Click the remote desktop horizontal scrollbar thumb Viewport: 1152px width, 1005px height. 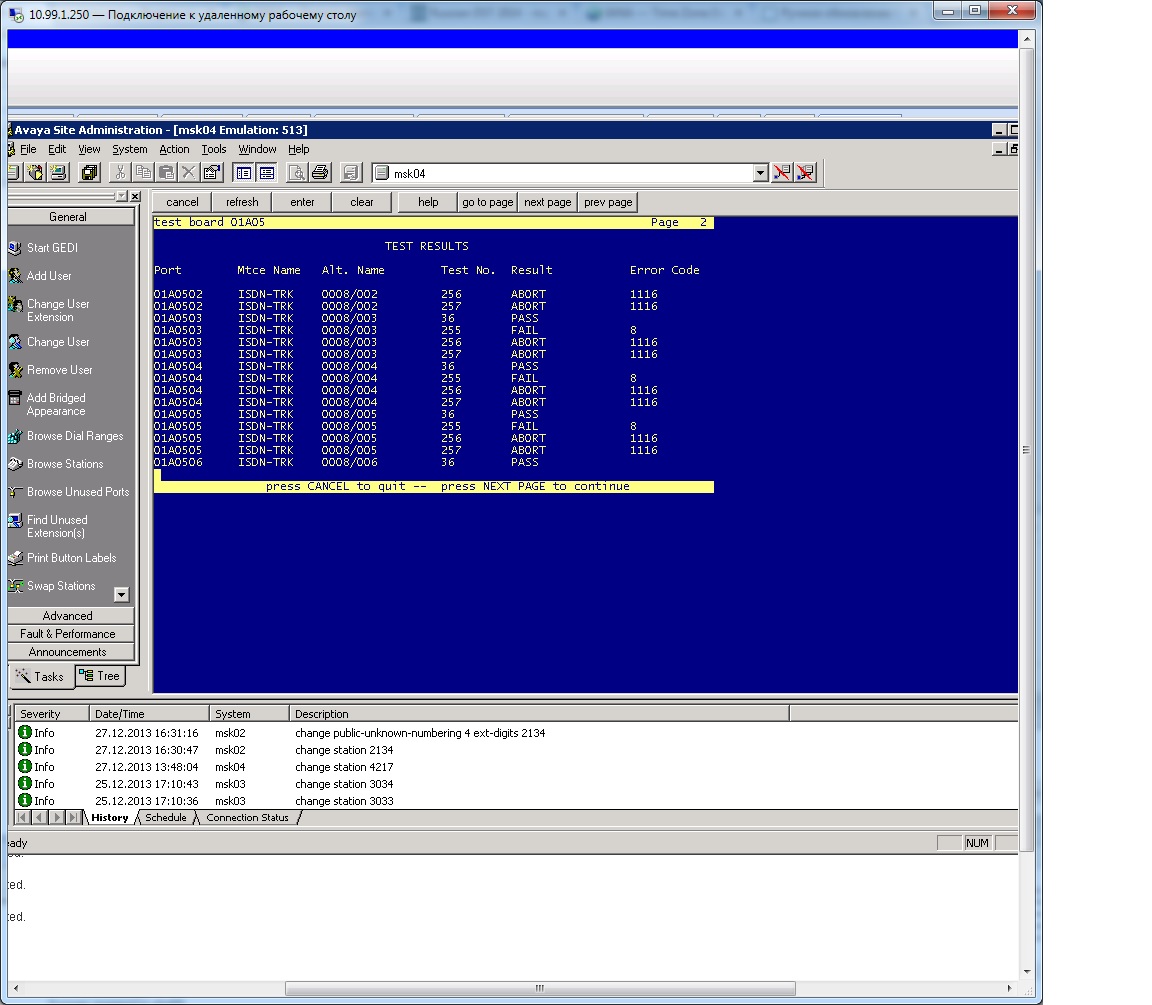click(x=540, y=988)
